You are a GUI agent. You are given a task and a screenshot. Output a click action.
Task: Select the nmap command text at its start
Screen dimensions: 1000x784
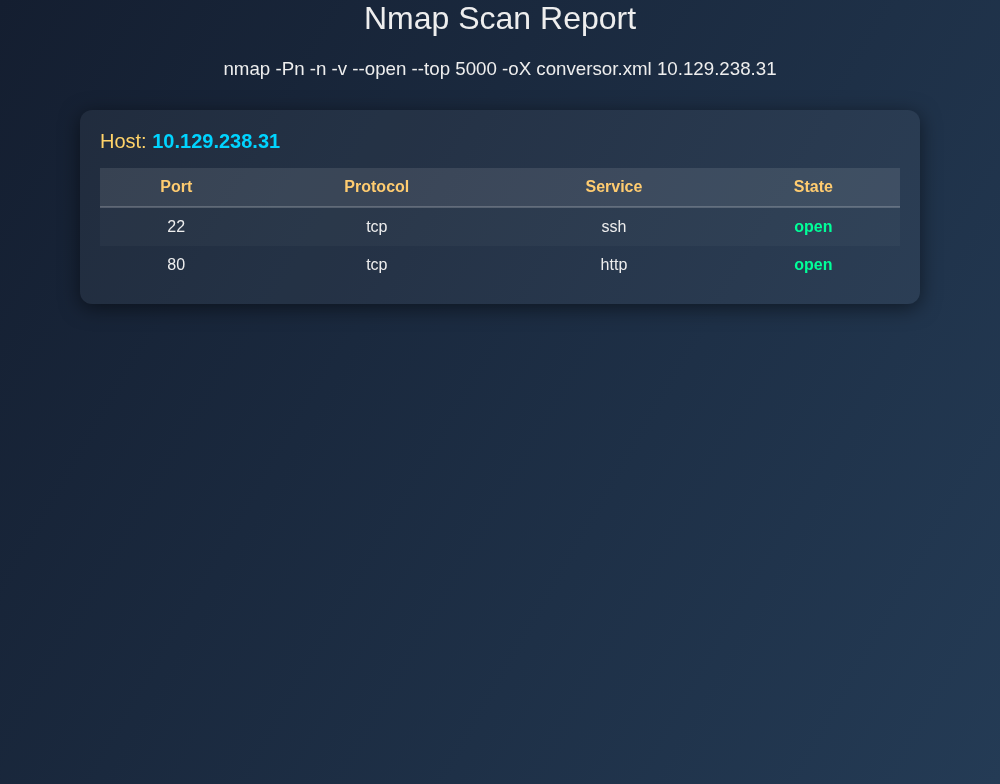[x=246, y=69]
